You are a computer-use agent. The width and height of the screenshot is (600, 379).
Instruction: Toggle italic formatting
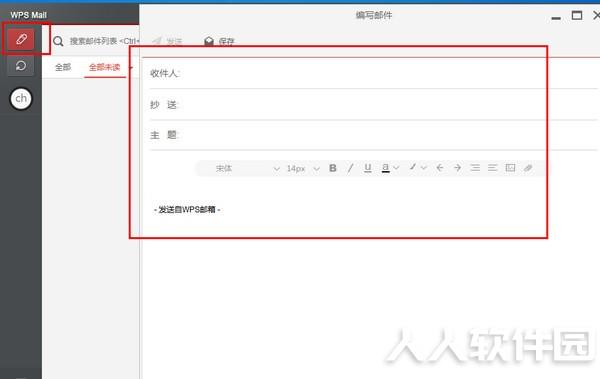coord(350,168)
